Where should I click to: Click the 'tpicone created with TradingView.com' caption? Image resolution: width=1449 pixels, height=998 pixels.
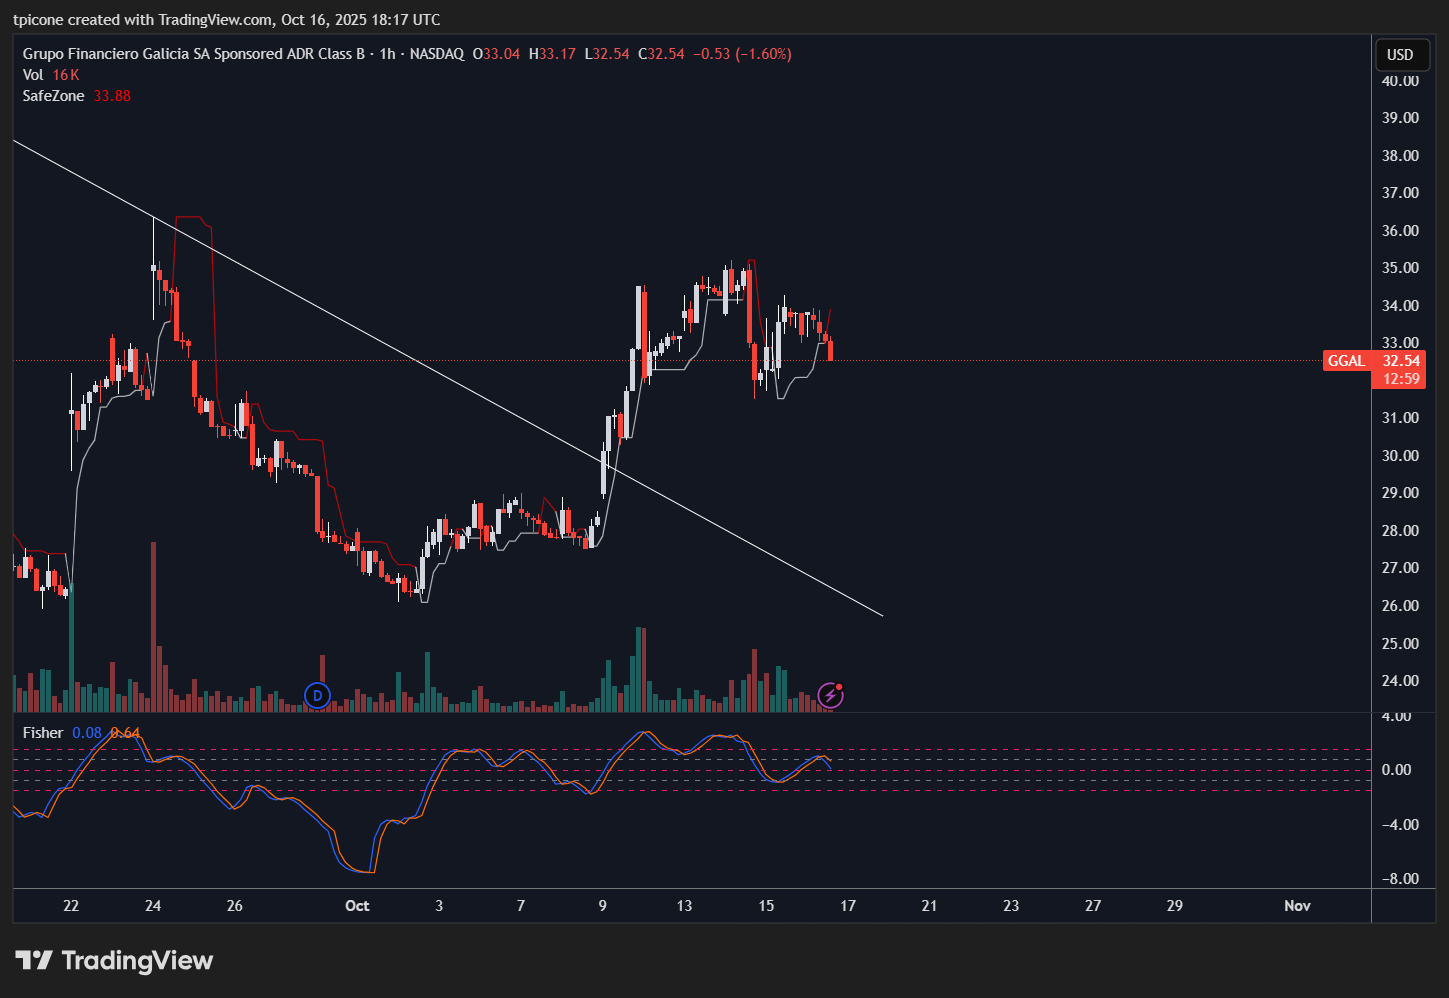click(226, 20)
